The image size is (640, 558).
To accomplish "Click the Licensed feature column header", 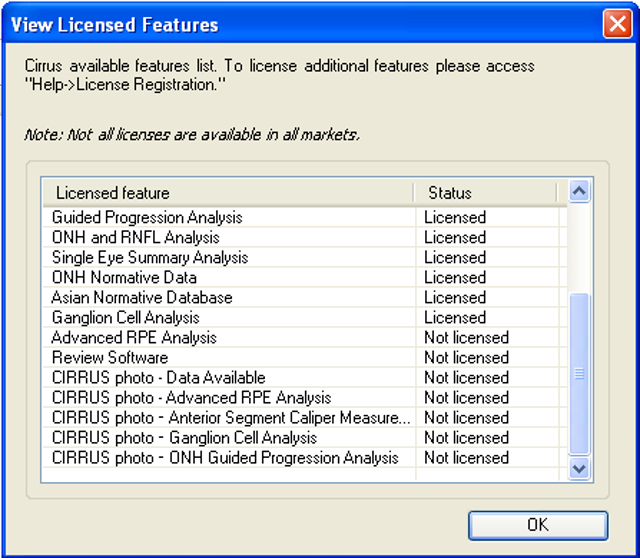I will point(228,193).
